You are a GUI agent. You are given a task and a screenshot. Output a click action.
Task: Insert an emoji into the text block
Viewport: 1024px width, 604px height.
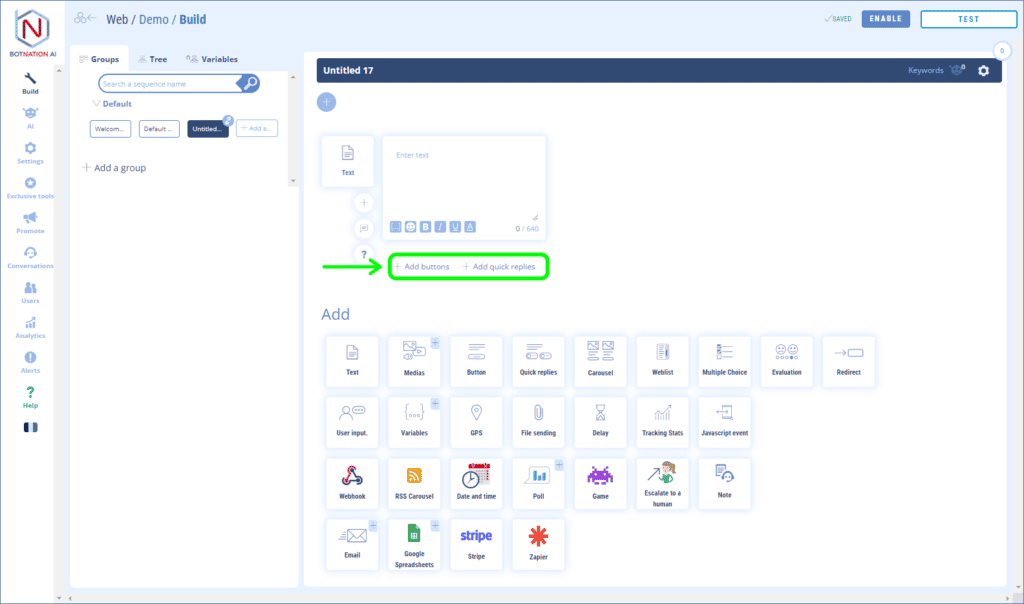coord(411,227)
